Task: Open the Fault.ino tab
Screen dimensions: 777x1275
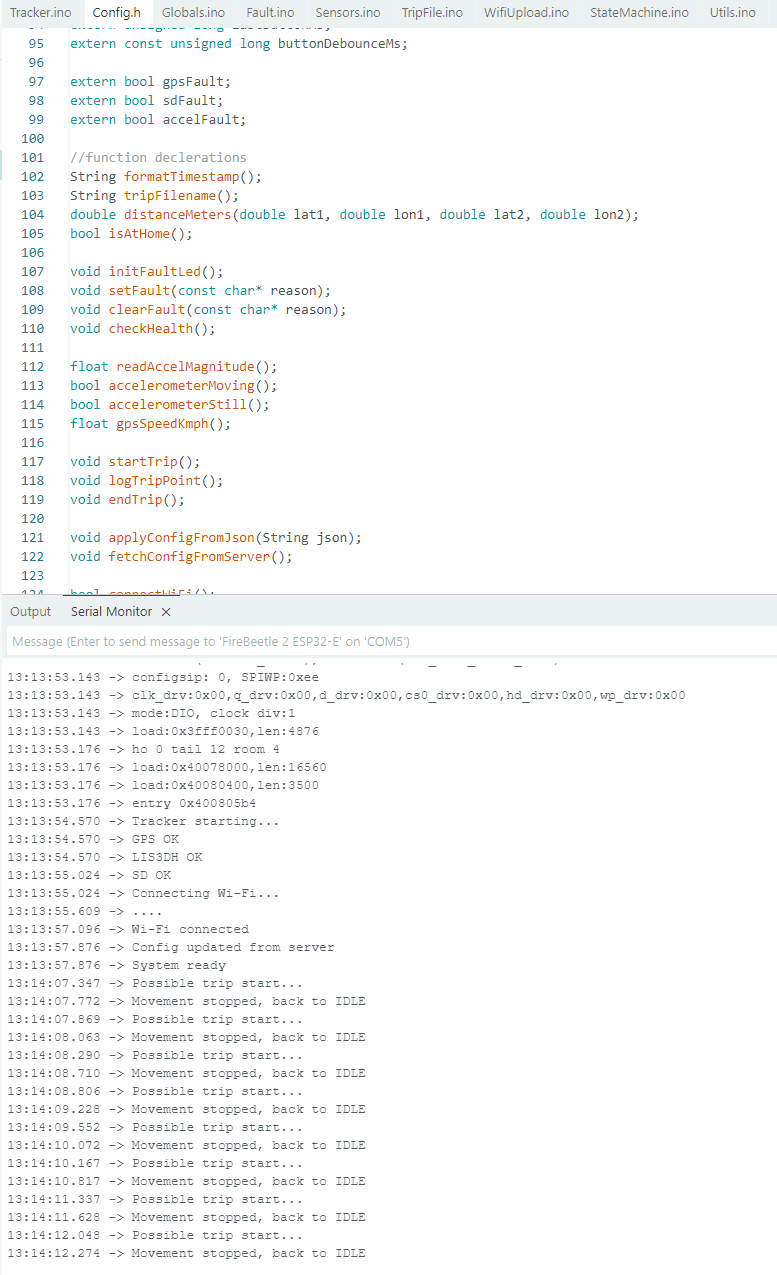Action: coord(270,13)
